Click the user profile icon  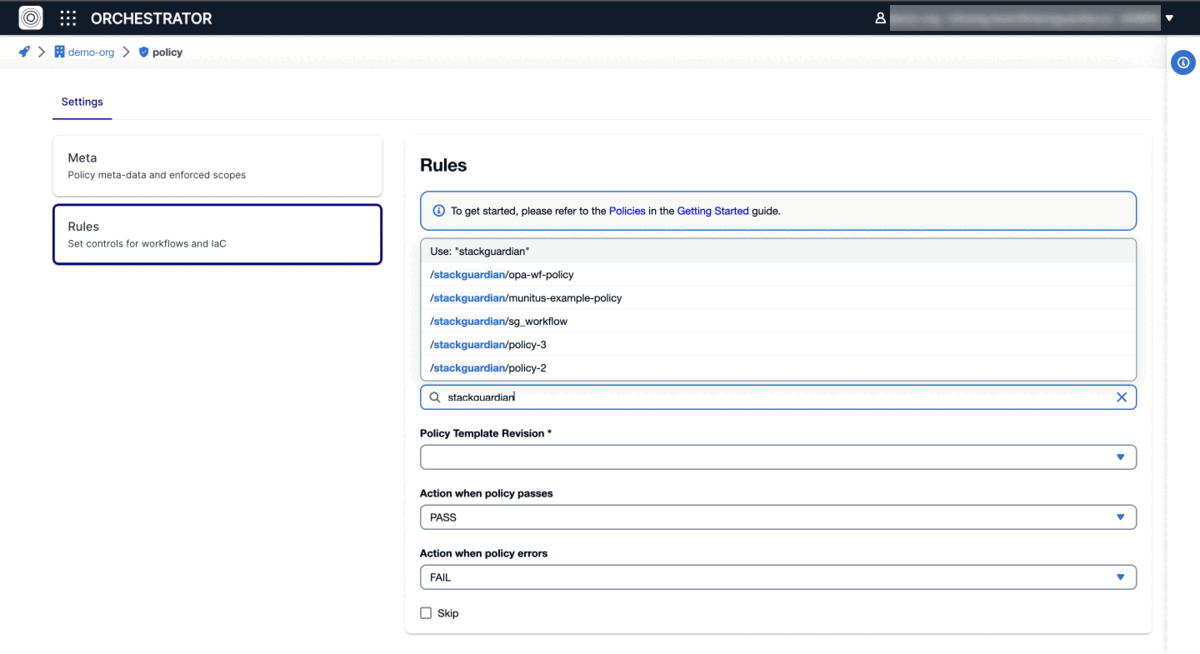(880, 18)
